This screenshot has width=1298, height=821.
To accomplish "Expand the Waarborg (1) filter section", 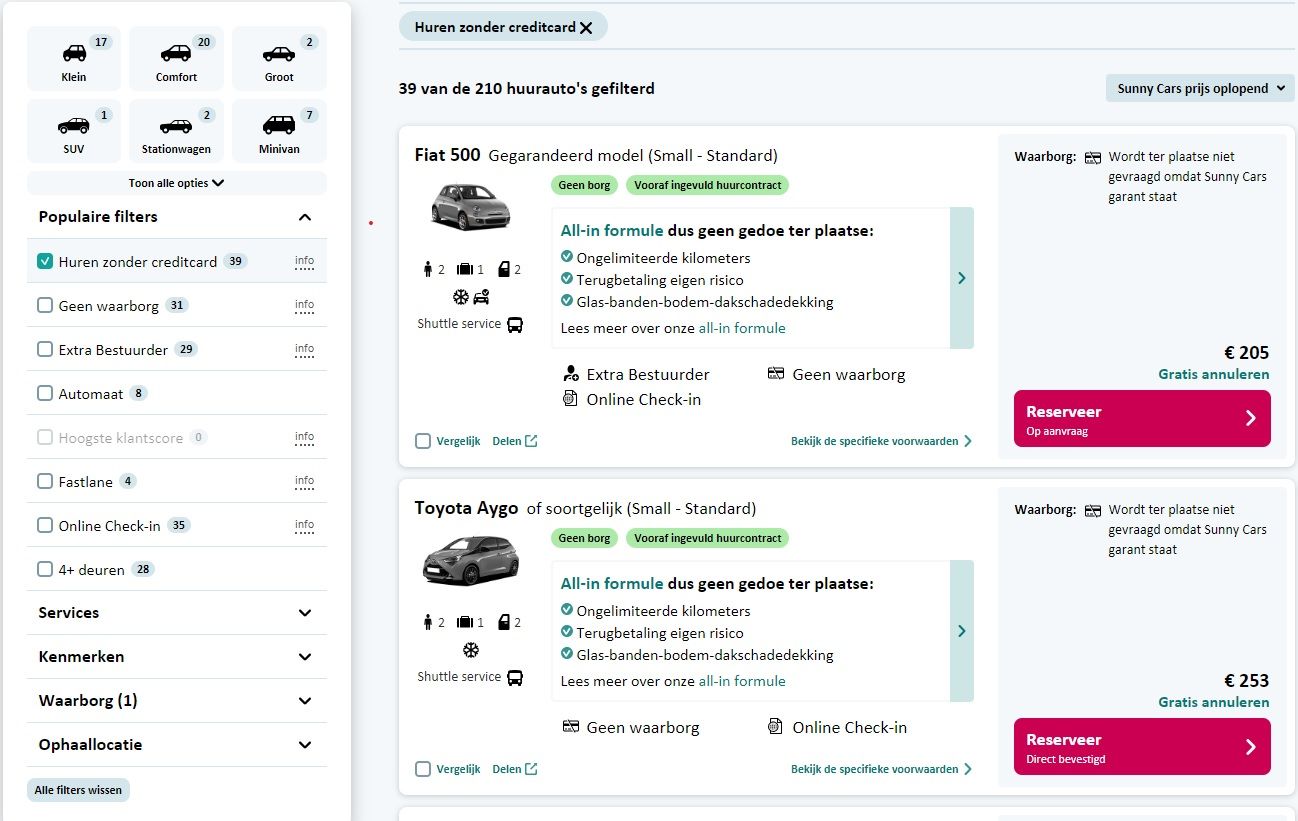I will (177, 701).
